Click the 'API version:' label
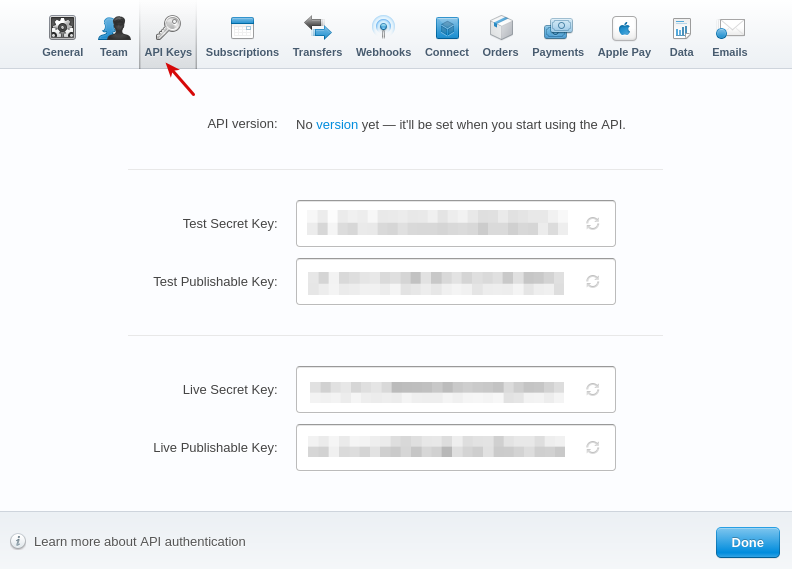Viewport: 792px width, 569px height. pyautogui.click(x=242, y=124)
